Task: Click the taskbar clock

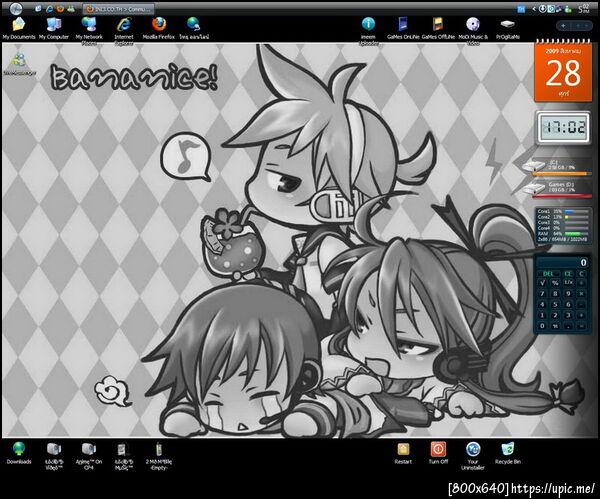Action: pyautogui.click(x=584, y=9)
